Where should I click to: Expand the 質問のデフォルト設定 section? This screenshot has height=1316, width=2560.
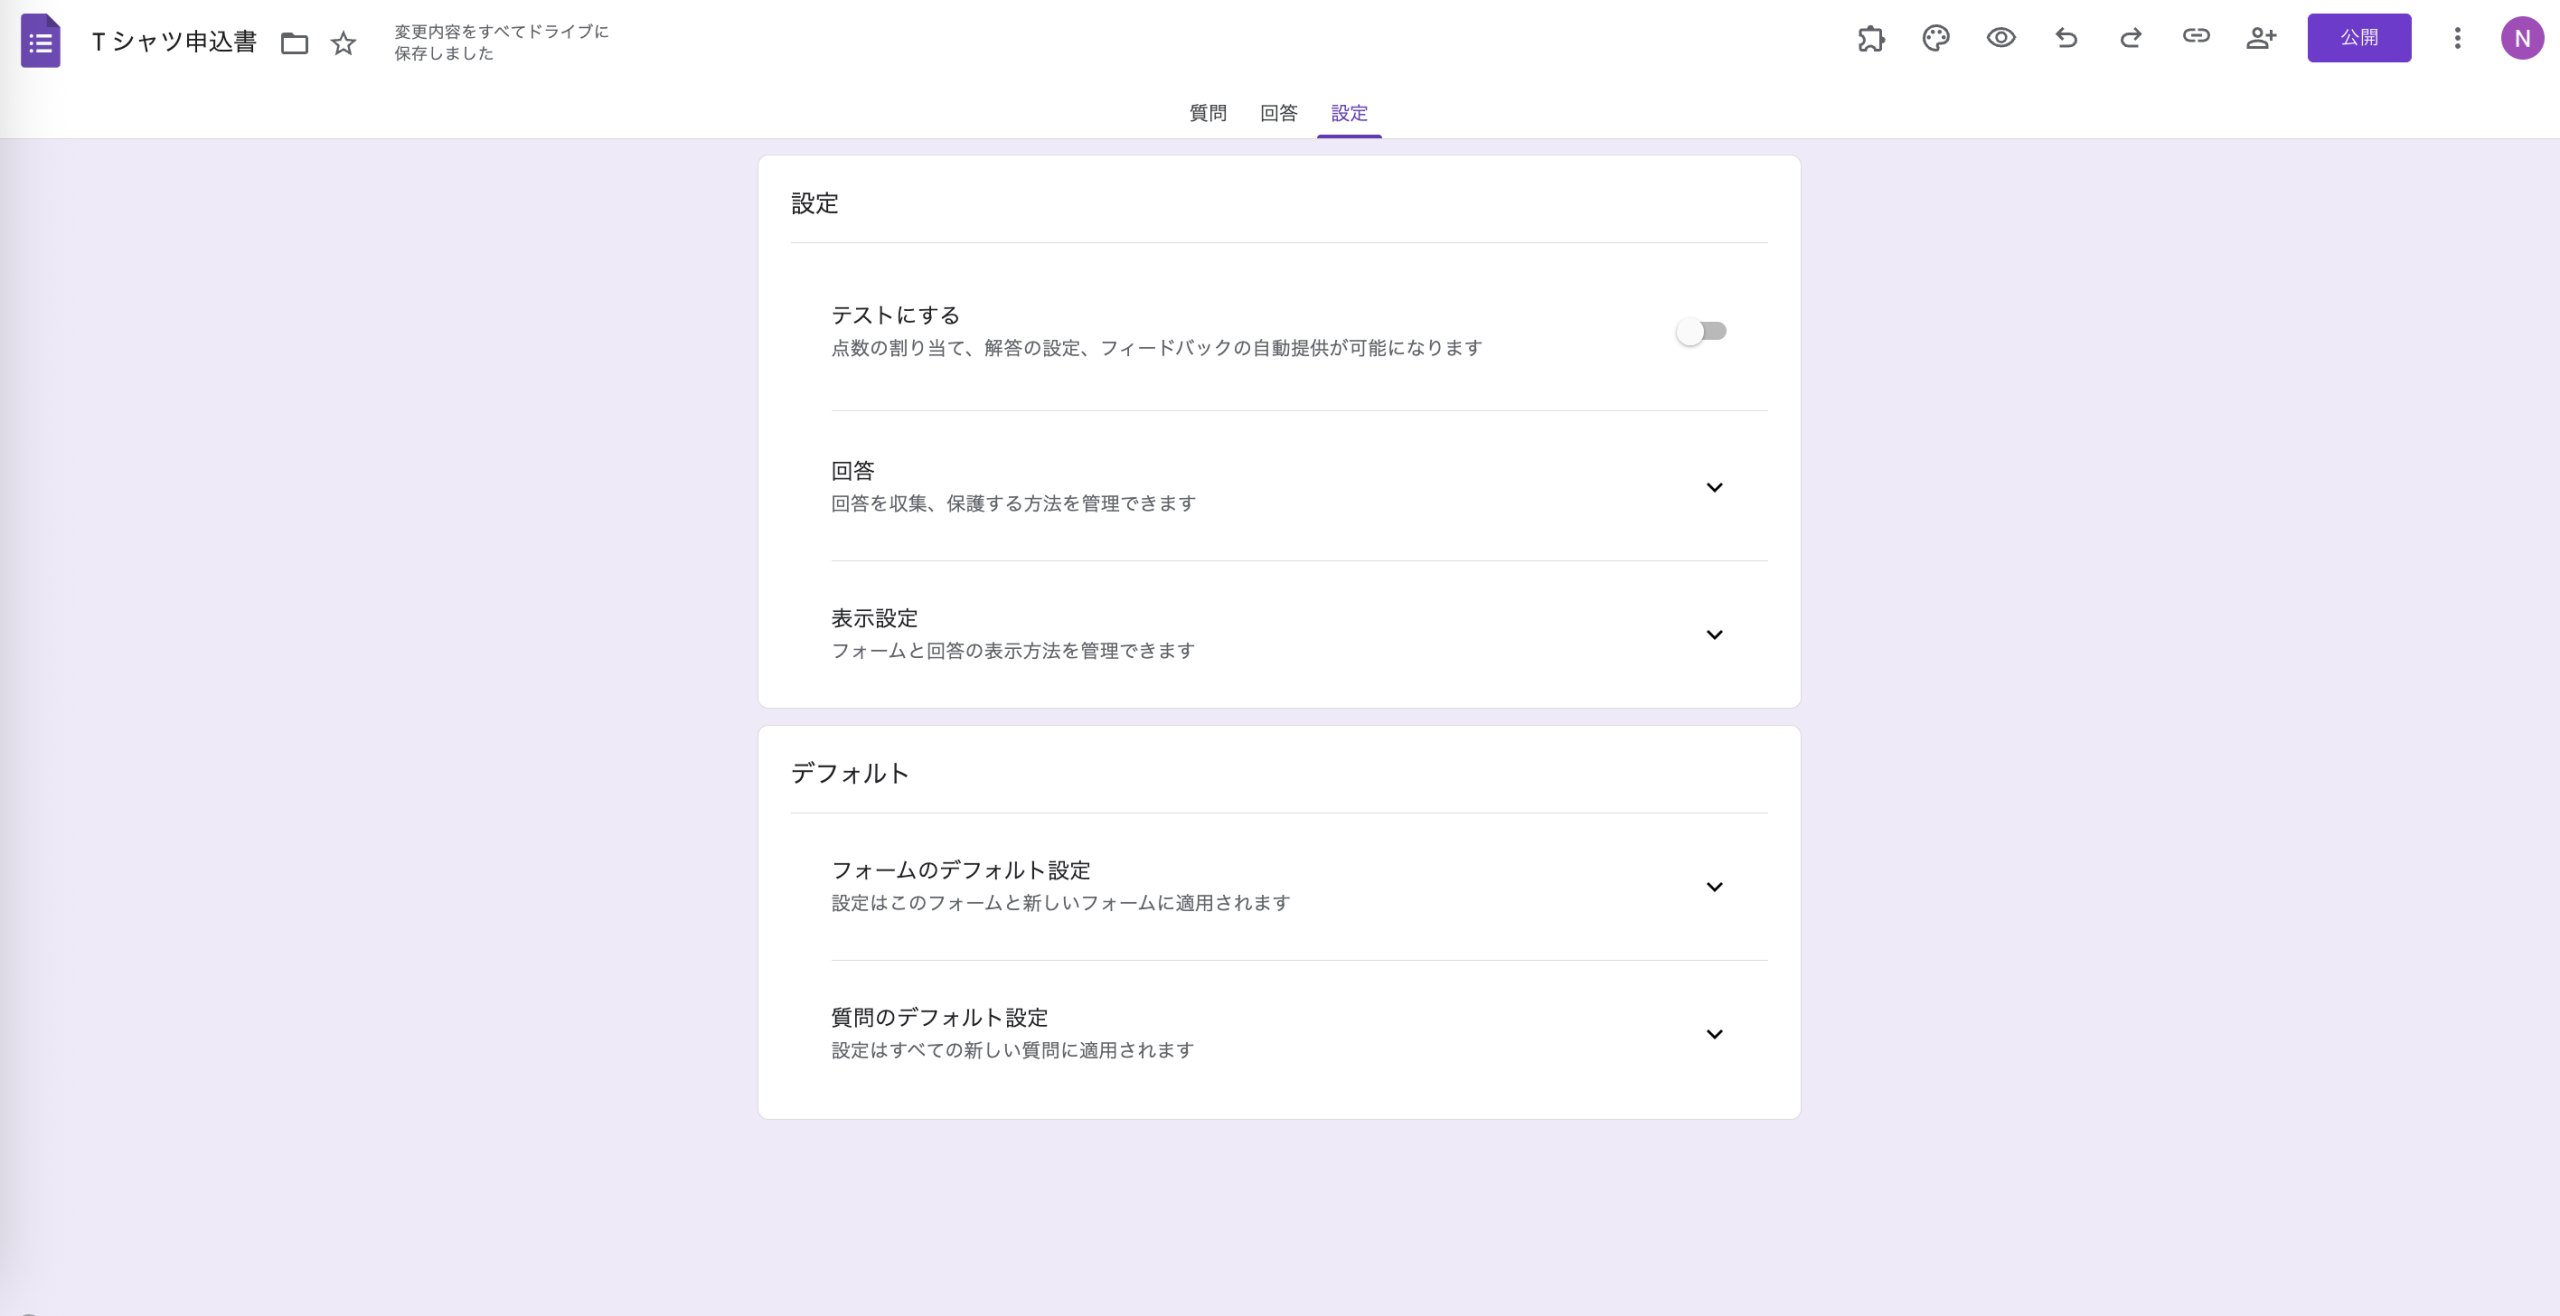(x=1716, y=1034)
